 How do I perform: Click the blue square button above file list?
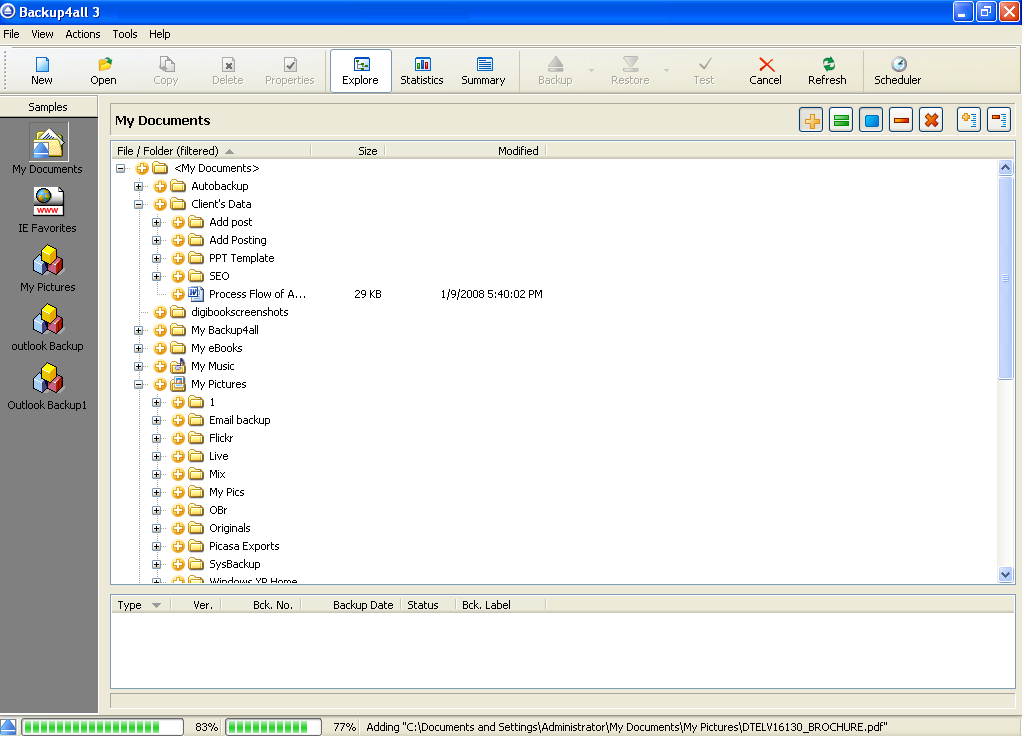pos(871,120)
